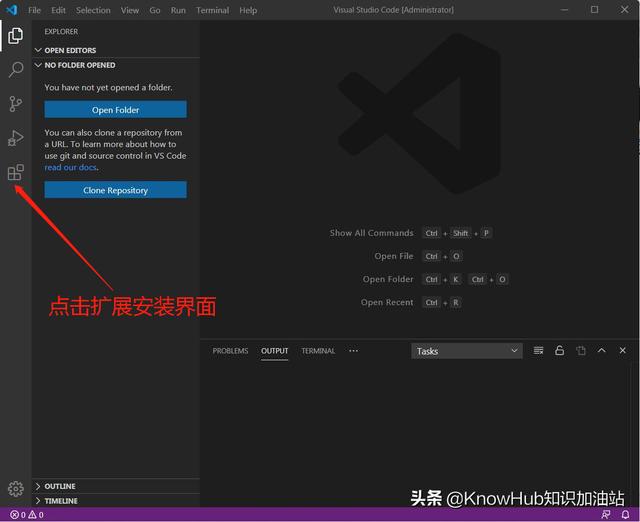Minimize the Visual Studio Code window
The image size is (640, 522).
(x=564, y=10)
